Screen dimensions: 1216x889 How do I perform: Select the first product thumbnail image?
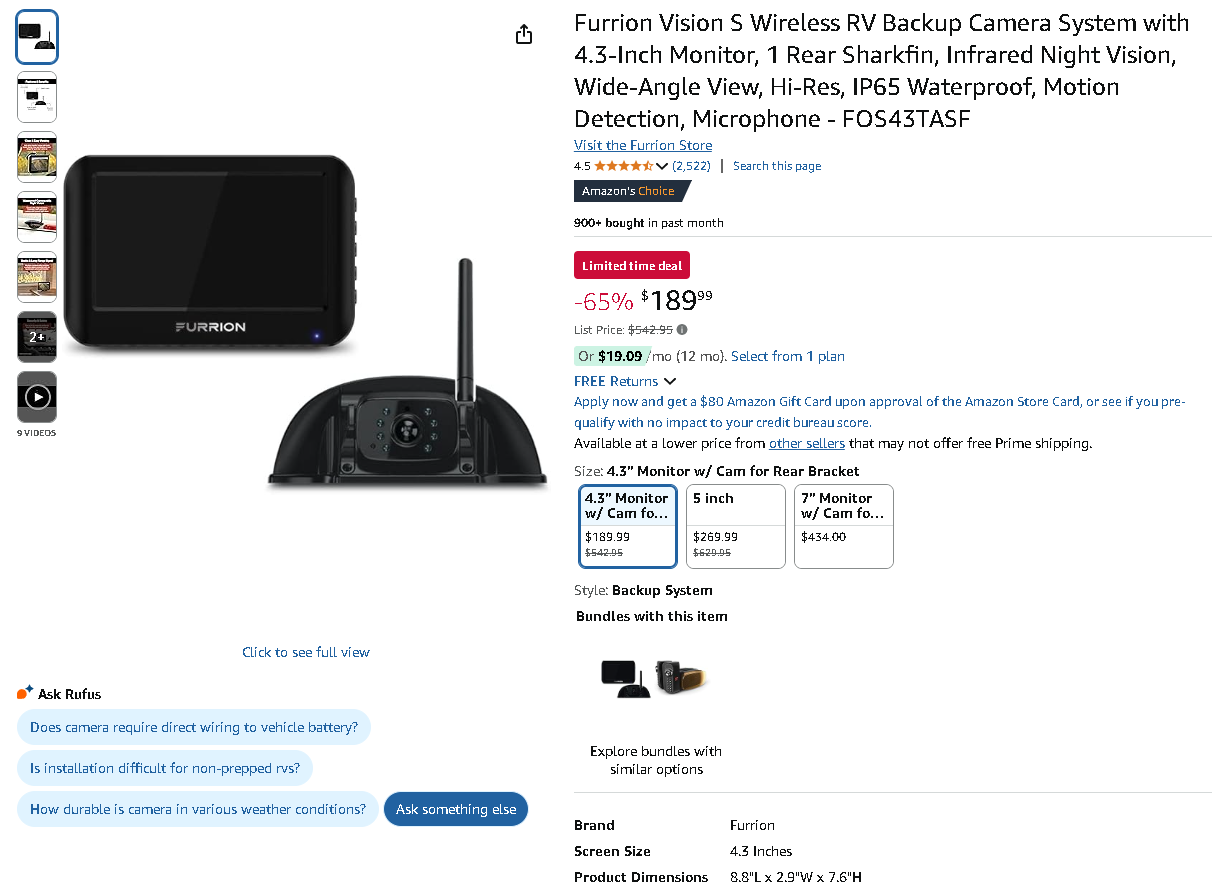click(x=37, y=37)
